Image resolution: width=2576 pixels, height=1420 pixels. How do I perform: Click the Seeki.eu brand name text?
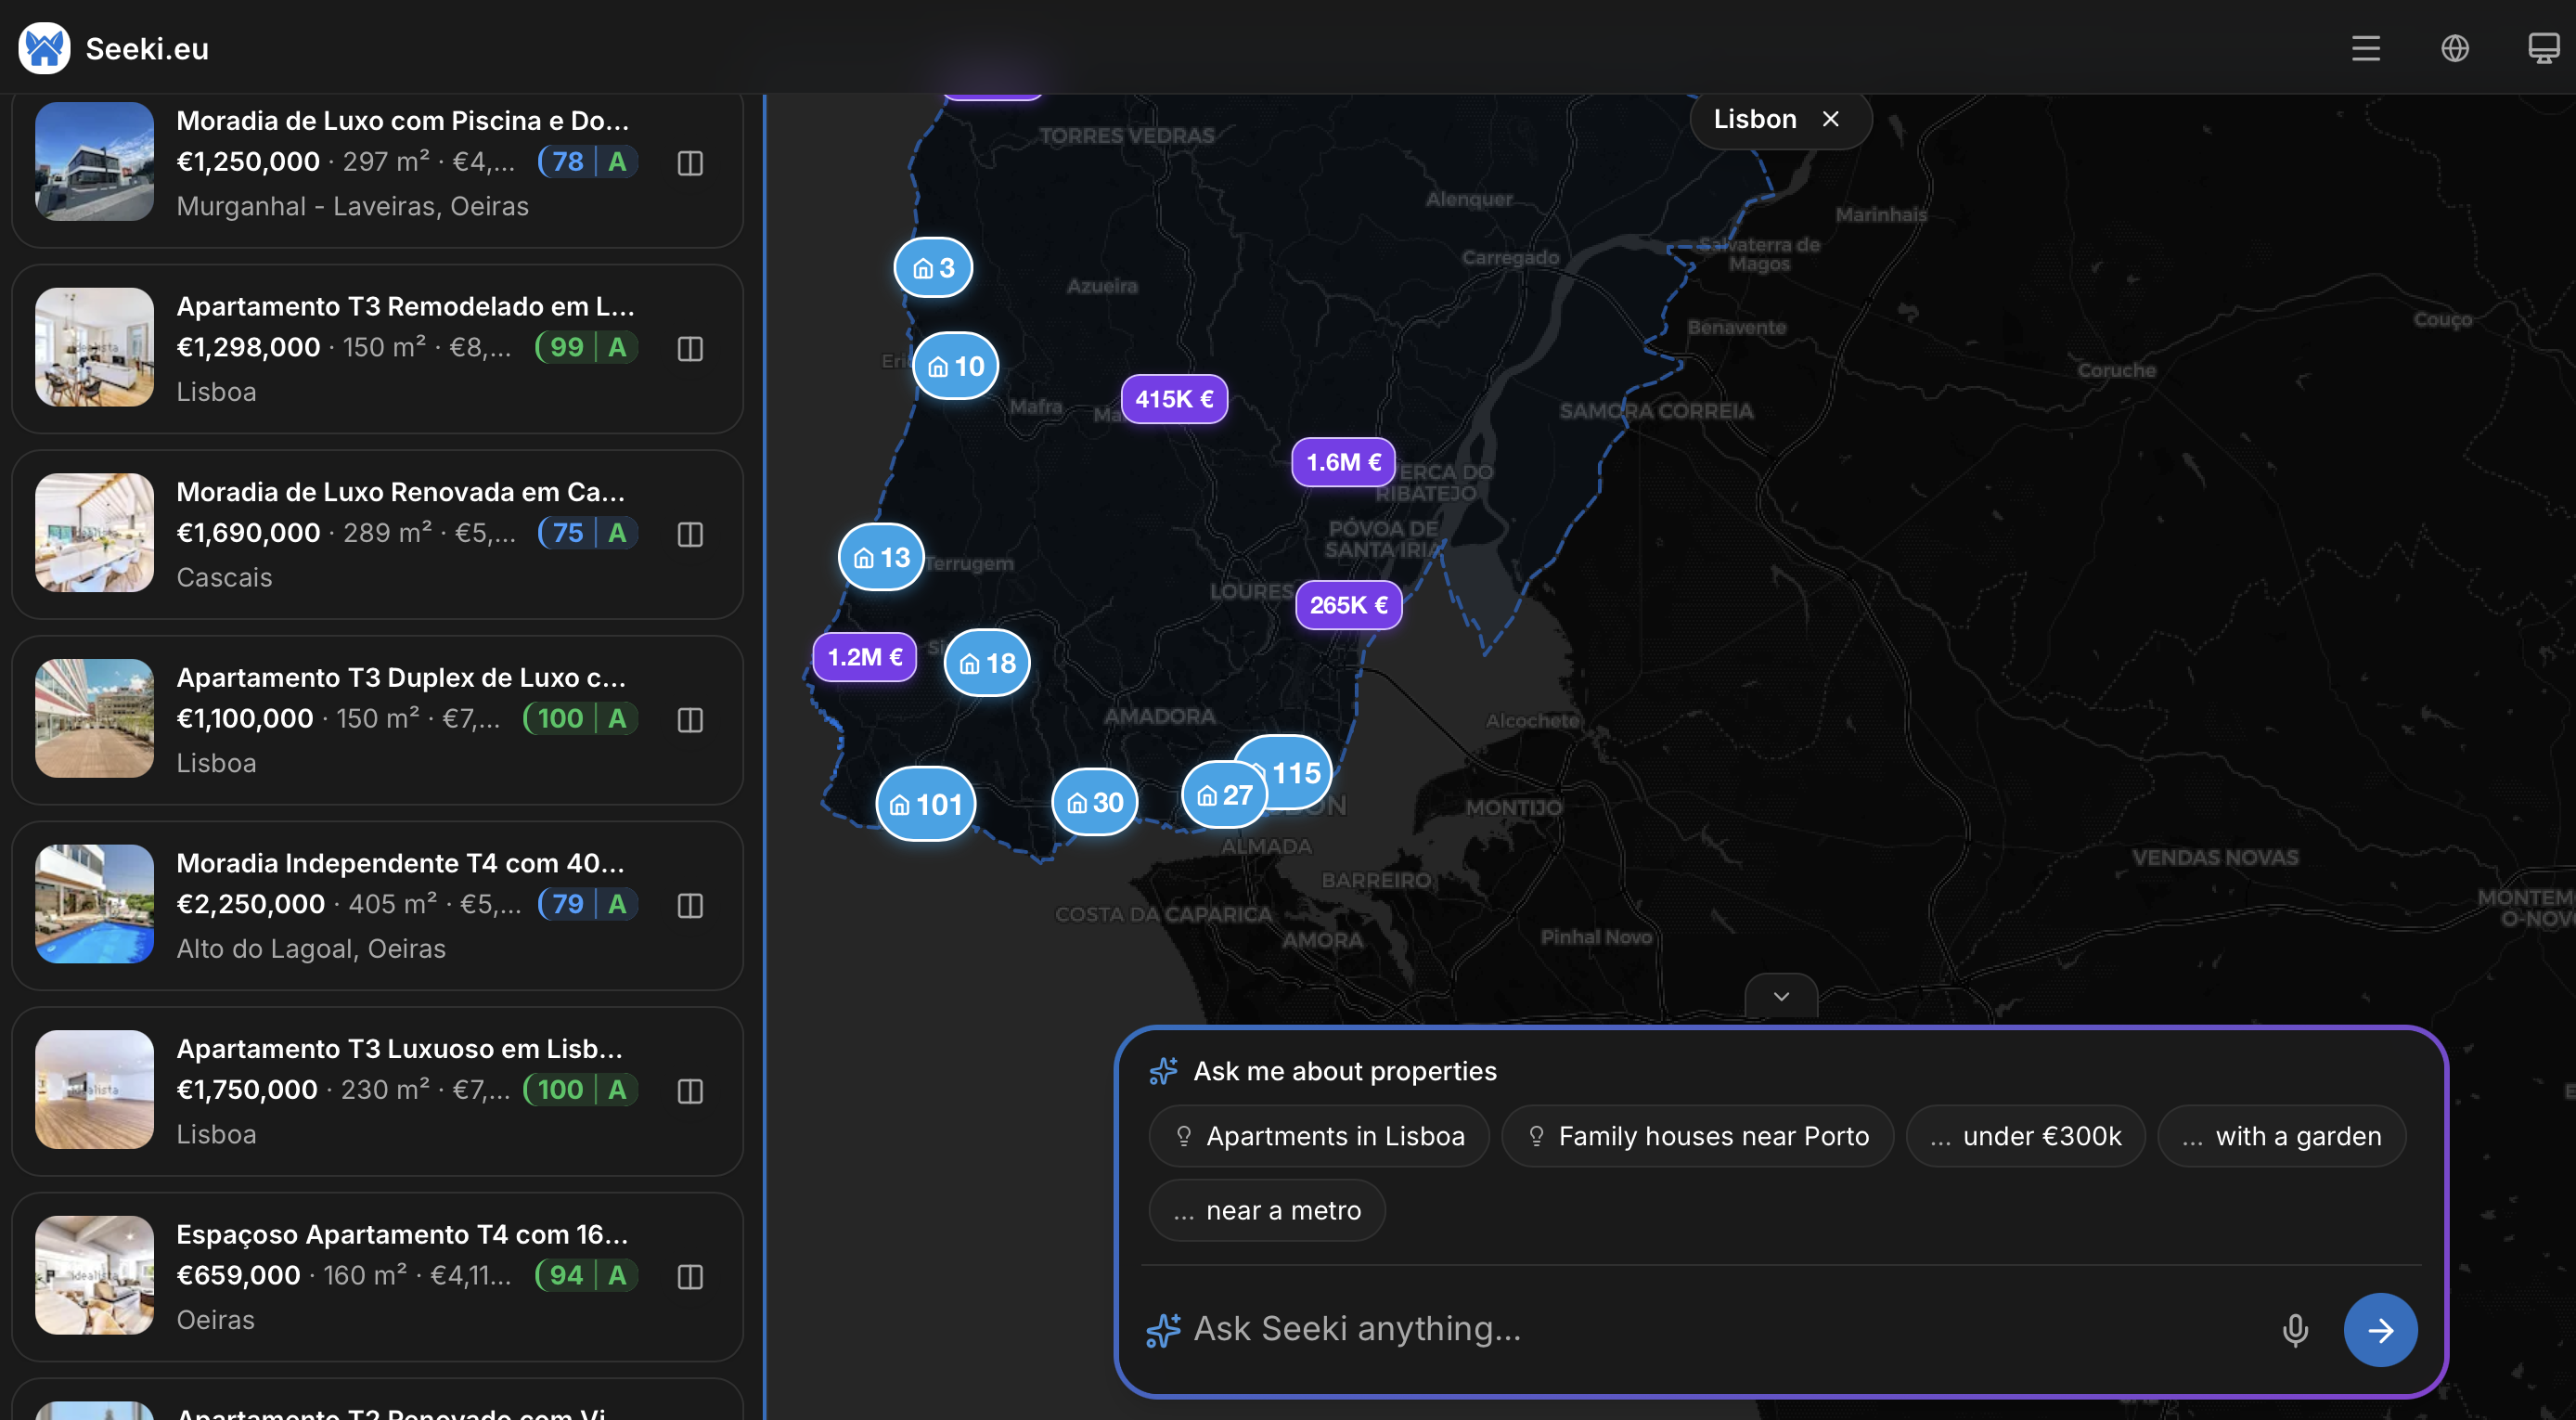click(x=147, y=49)
